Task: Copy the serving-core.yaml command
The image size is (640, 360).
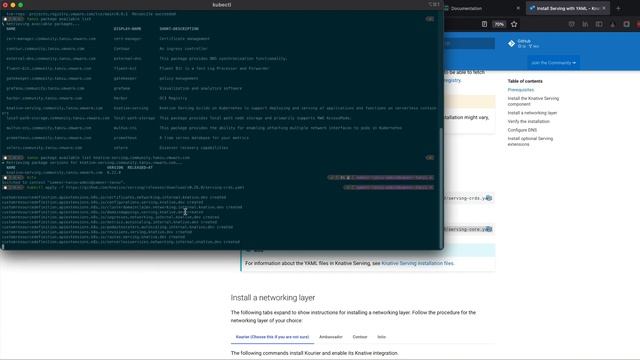Action: tap(489, 229)
